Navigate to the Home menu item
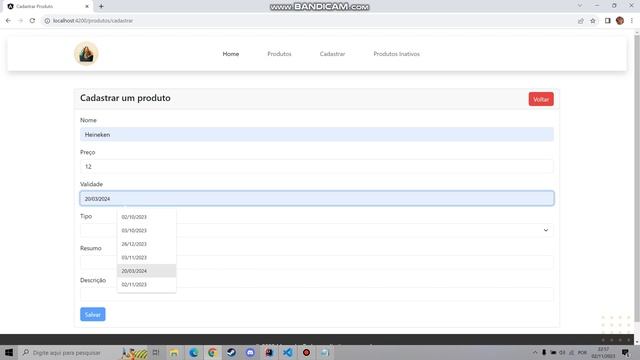The image size is (640, 360). (231, 54)
